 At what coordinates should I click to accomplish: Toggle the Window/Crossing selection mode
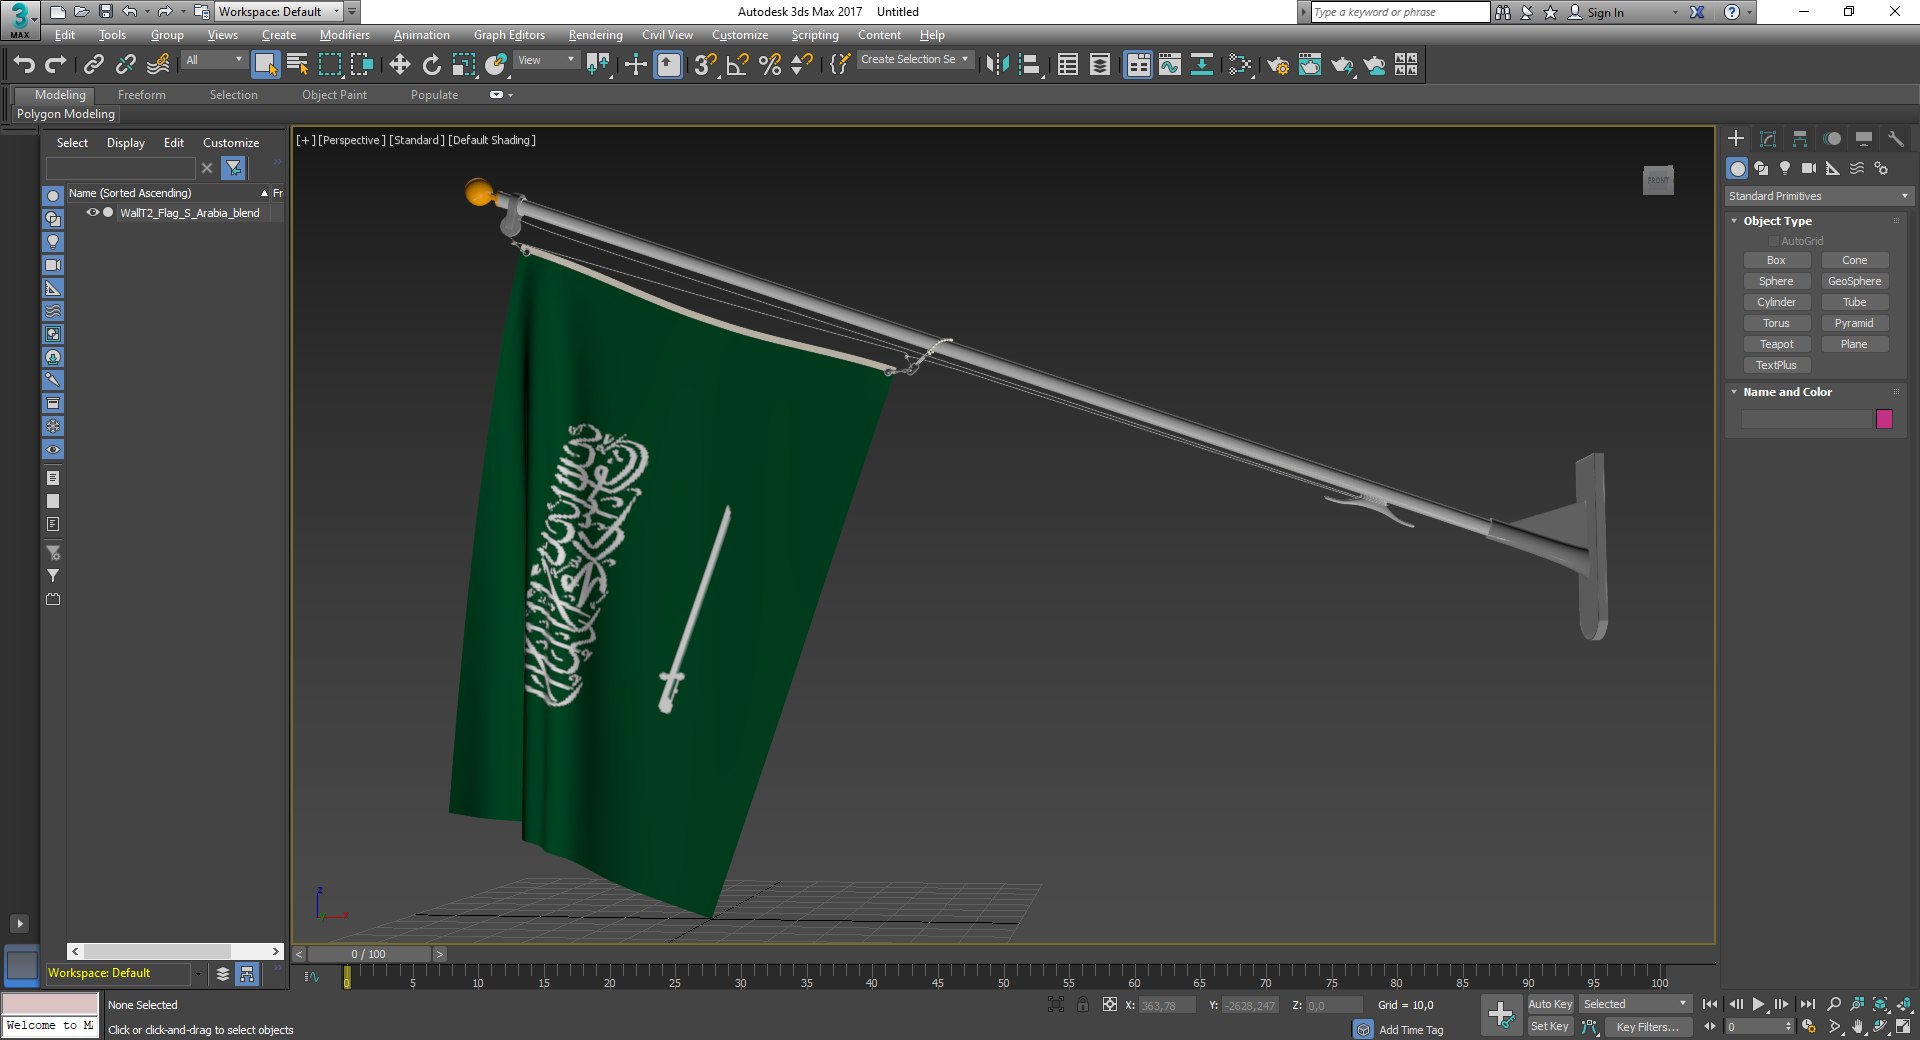click(x=361, y=65)
